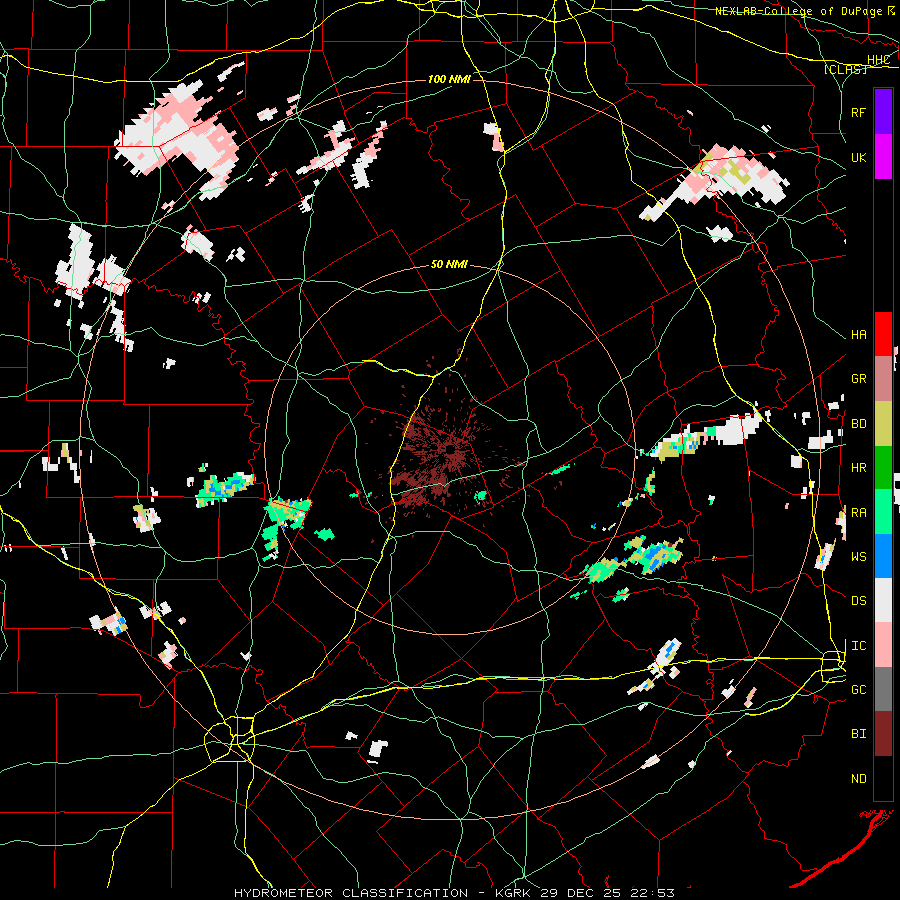Click the IC legend label
900x900 pixels.
[x=859, y=646]
